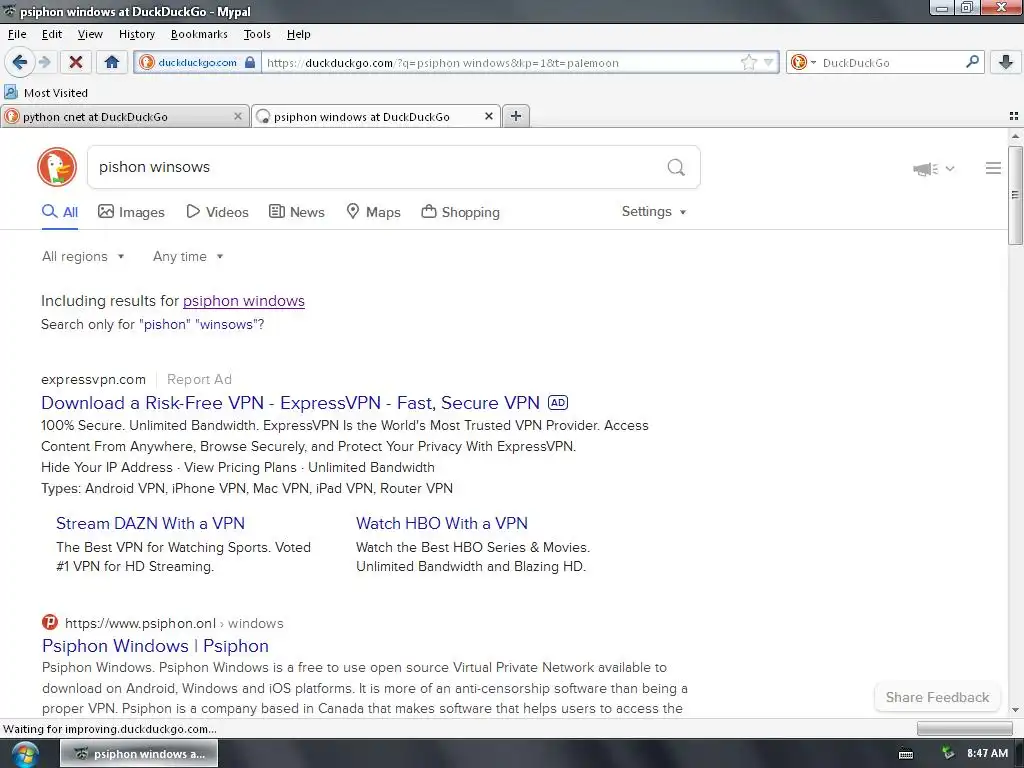Open the History menu
Viewport: 1024px width, 768px height.
[136, 34]
